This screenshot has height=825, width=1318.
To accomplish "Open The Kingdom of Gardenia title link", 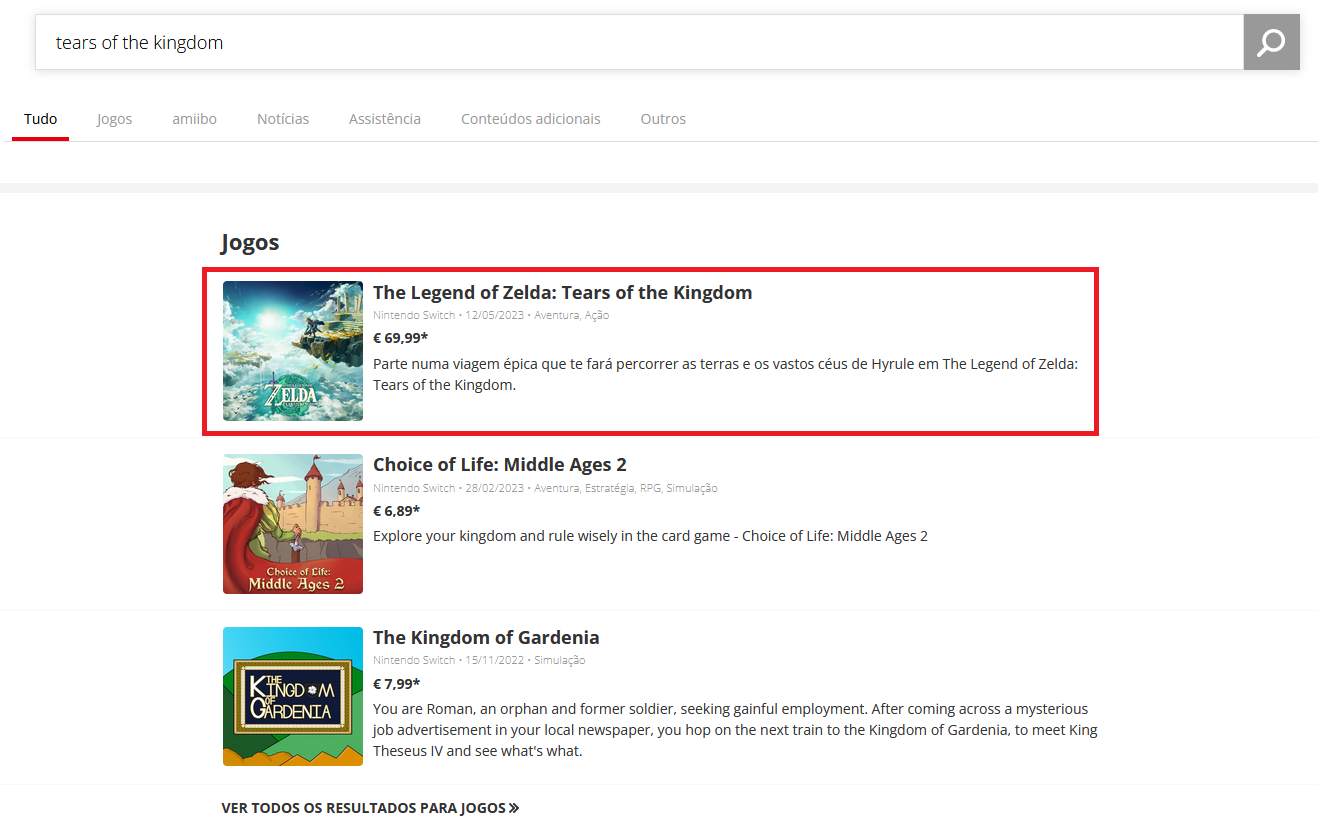I will [486, 638].
